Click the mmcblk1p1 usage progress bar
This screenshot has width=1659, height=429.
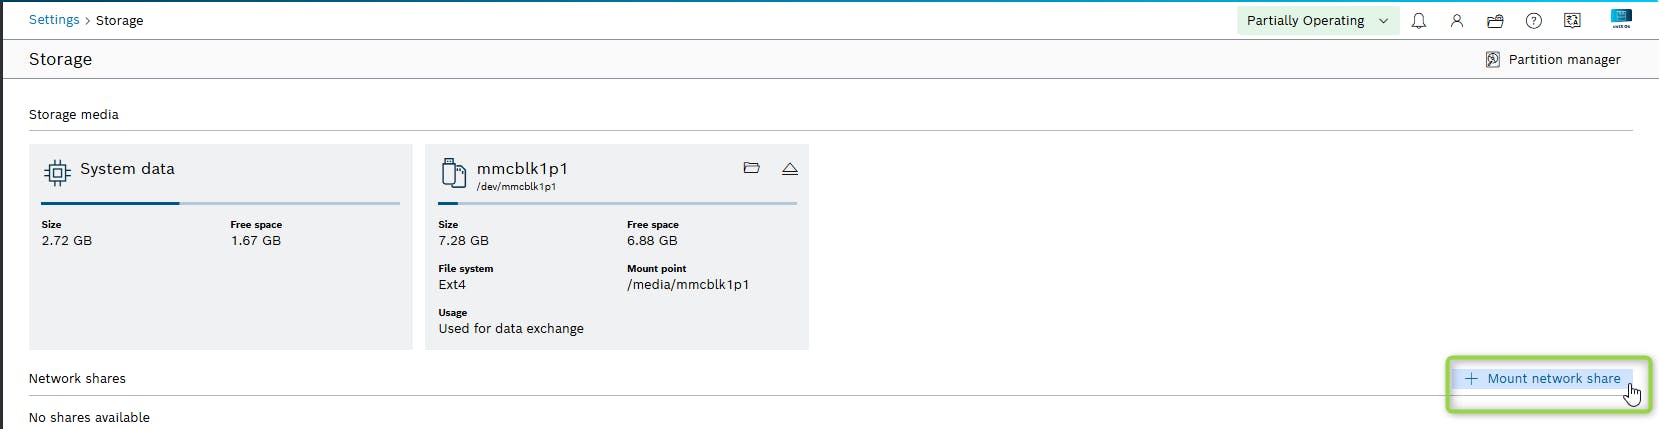(617, 203)
